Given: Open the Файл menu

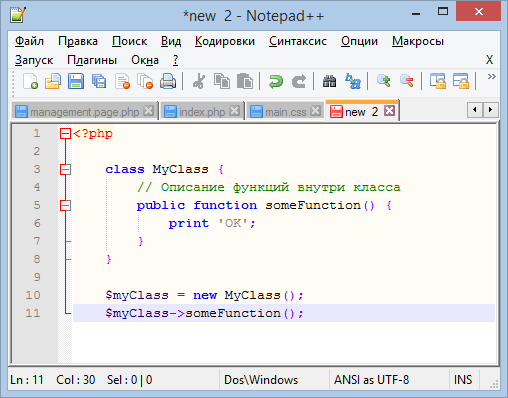Looking at the screenshot, I should pyautogui.click(x=29, y=41).
